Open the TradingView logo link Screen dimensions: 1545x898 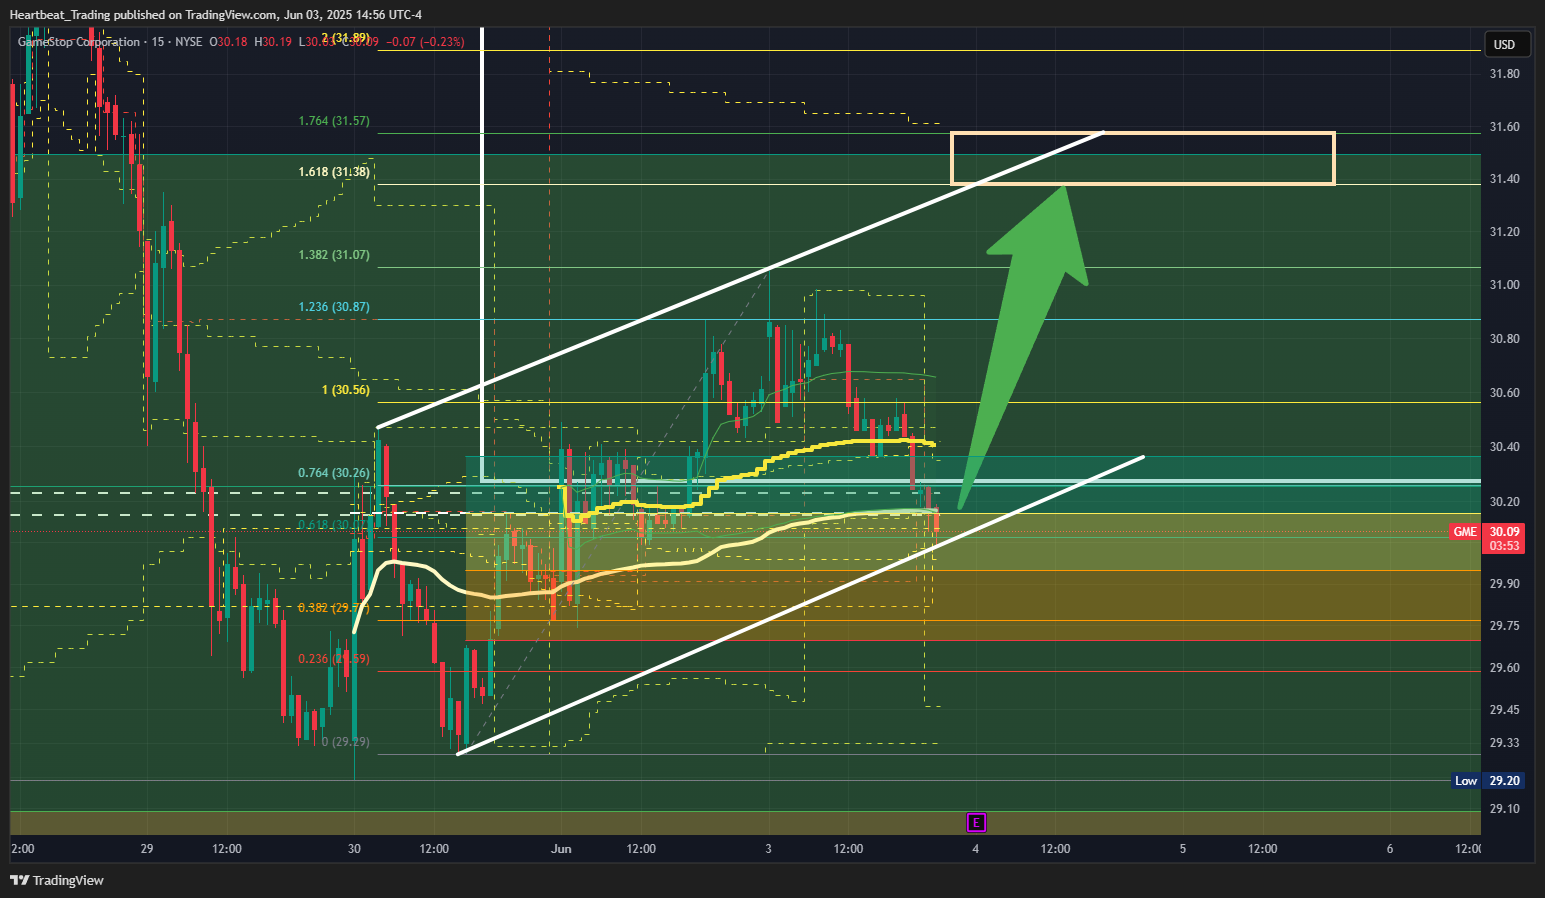point(57,880)
